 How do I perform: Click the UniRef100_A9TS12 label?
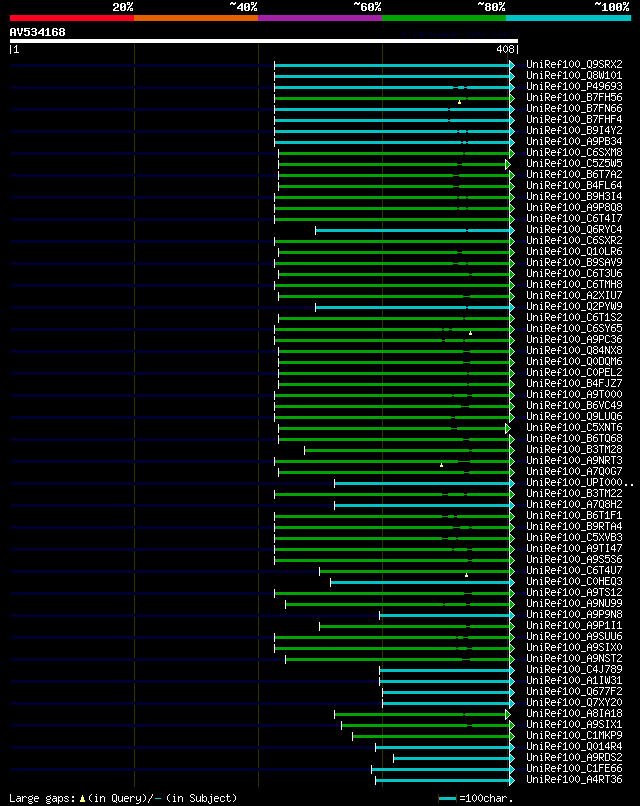pos(574,592)
